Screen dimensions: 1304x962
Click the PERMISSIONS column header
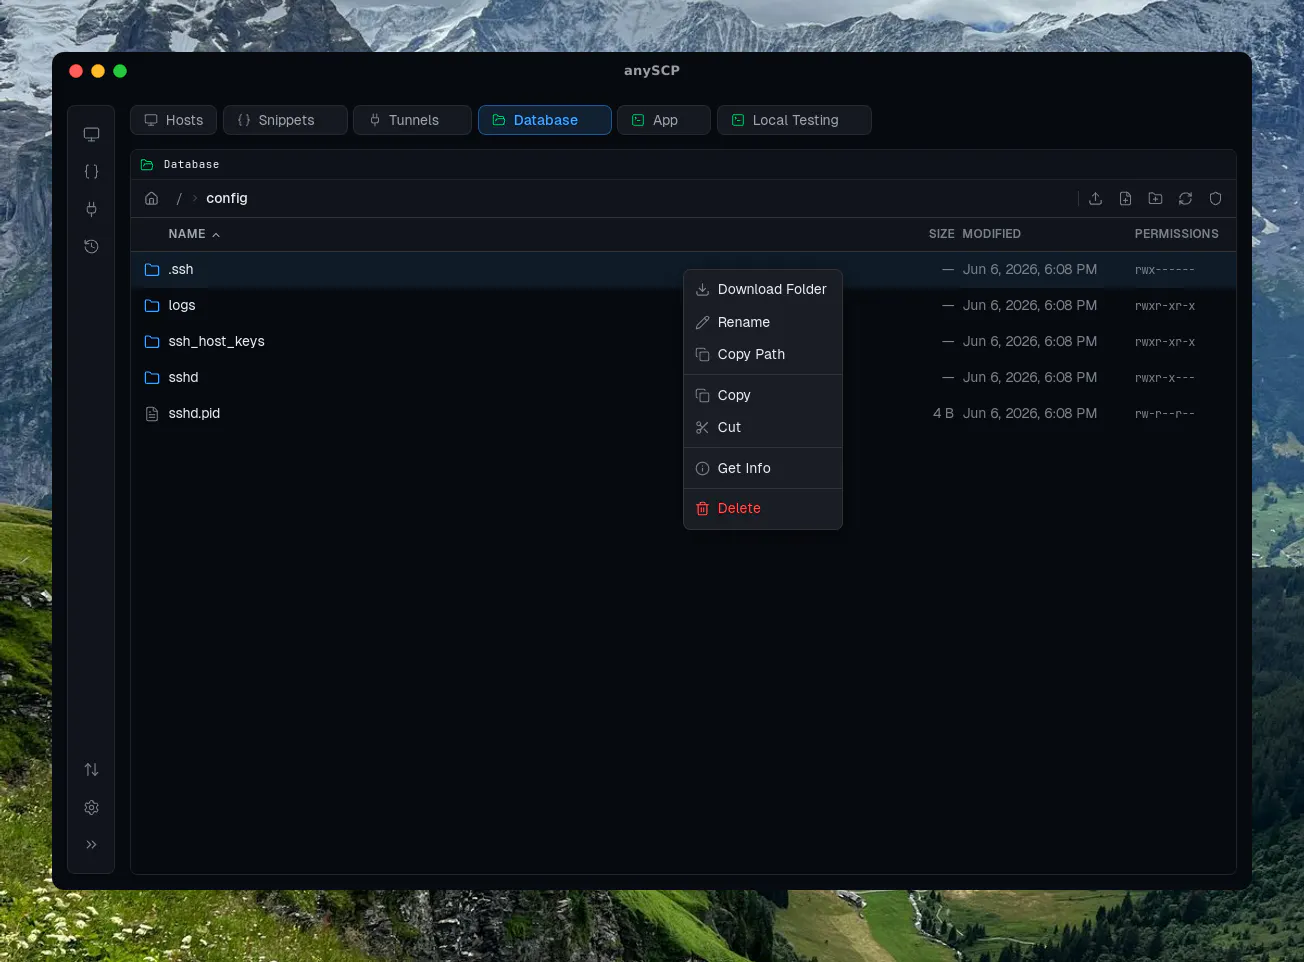coord(1177,234)
